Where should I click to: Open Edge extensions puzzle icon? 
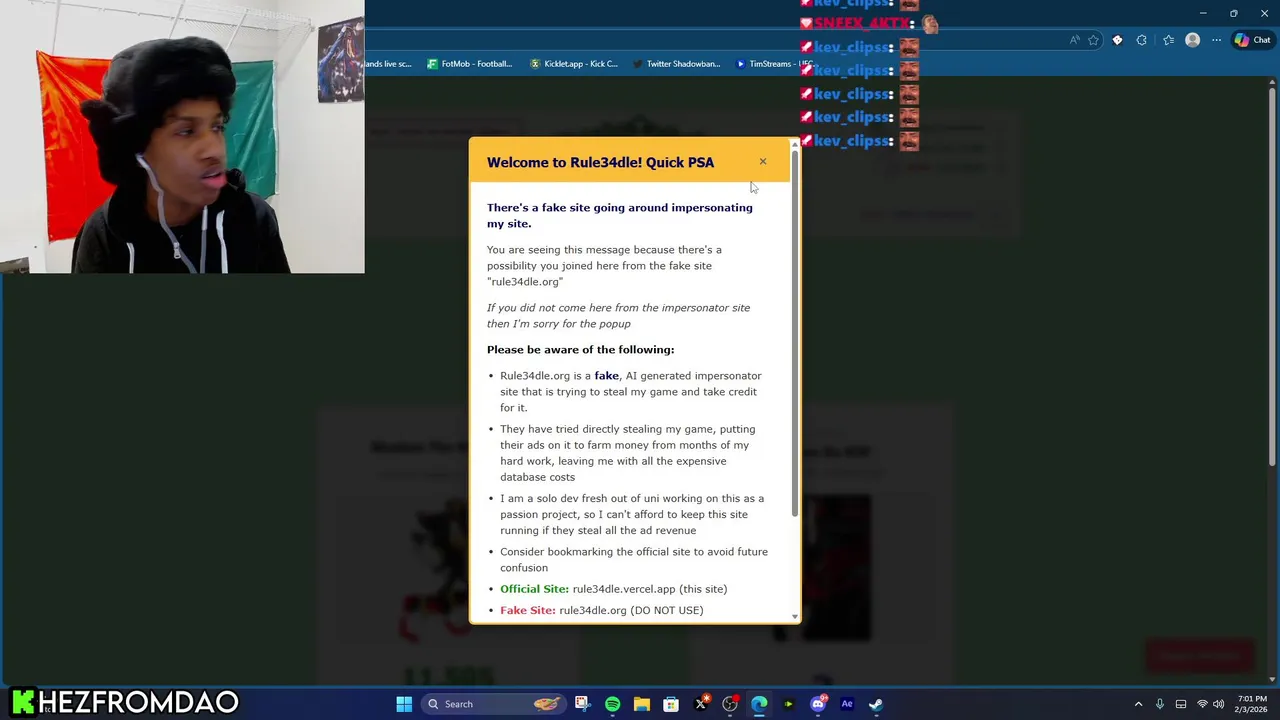tap(1142, 40)
